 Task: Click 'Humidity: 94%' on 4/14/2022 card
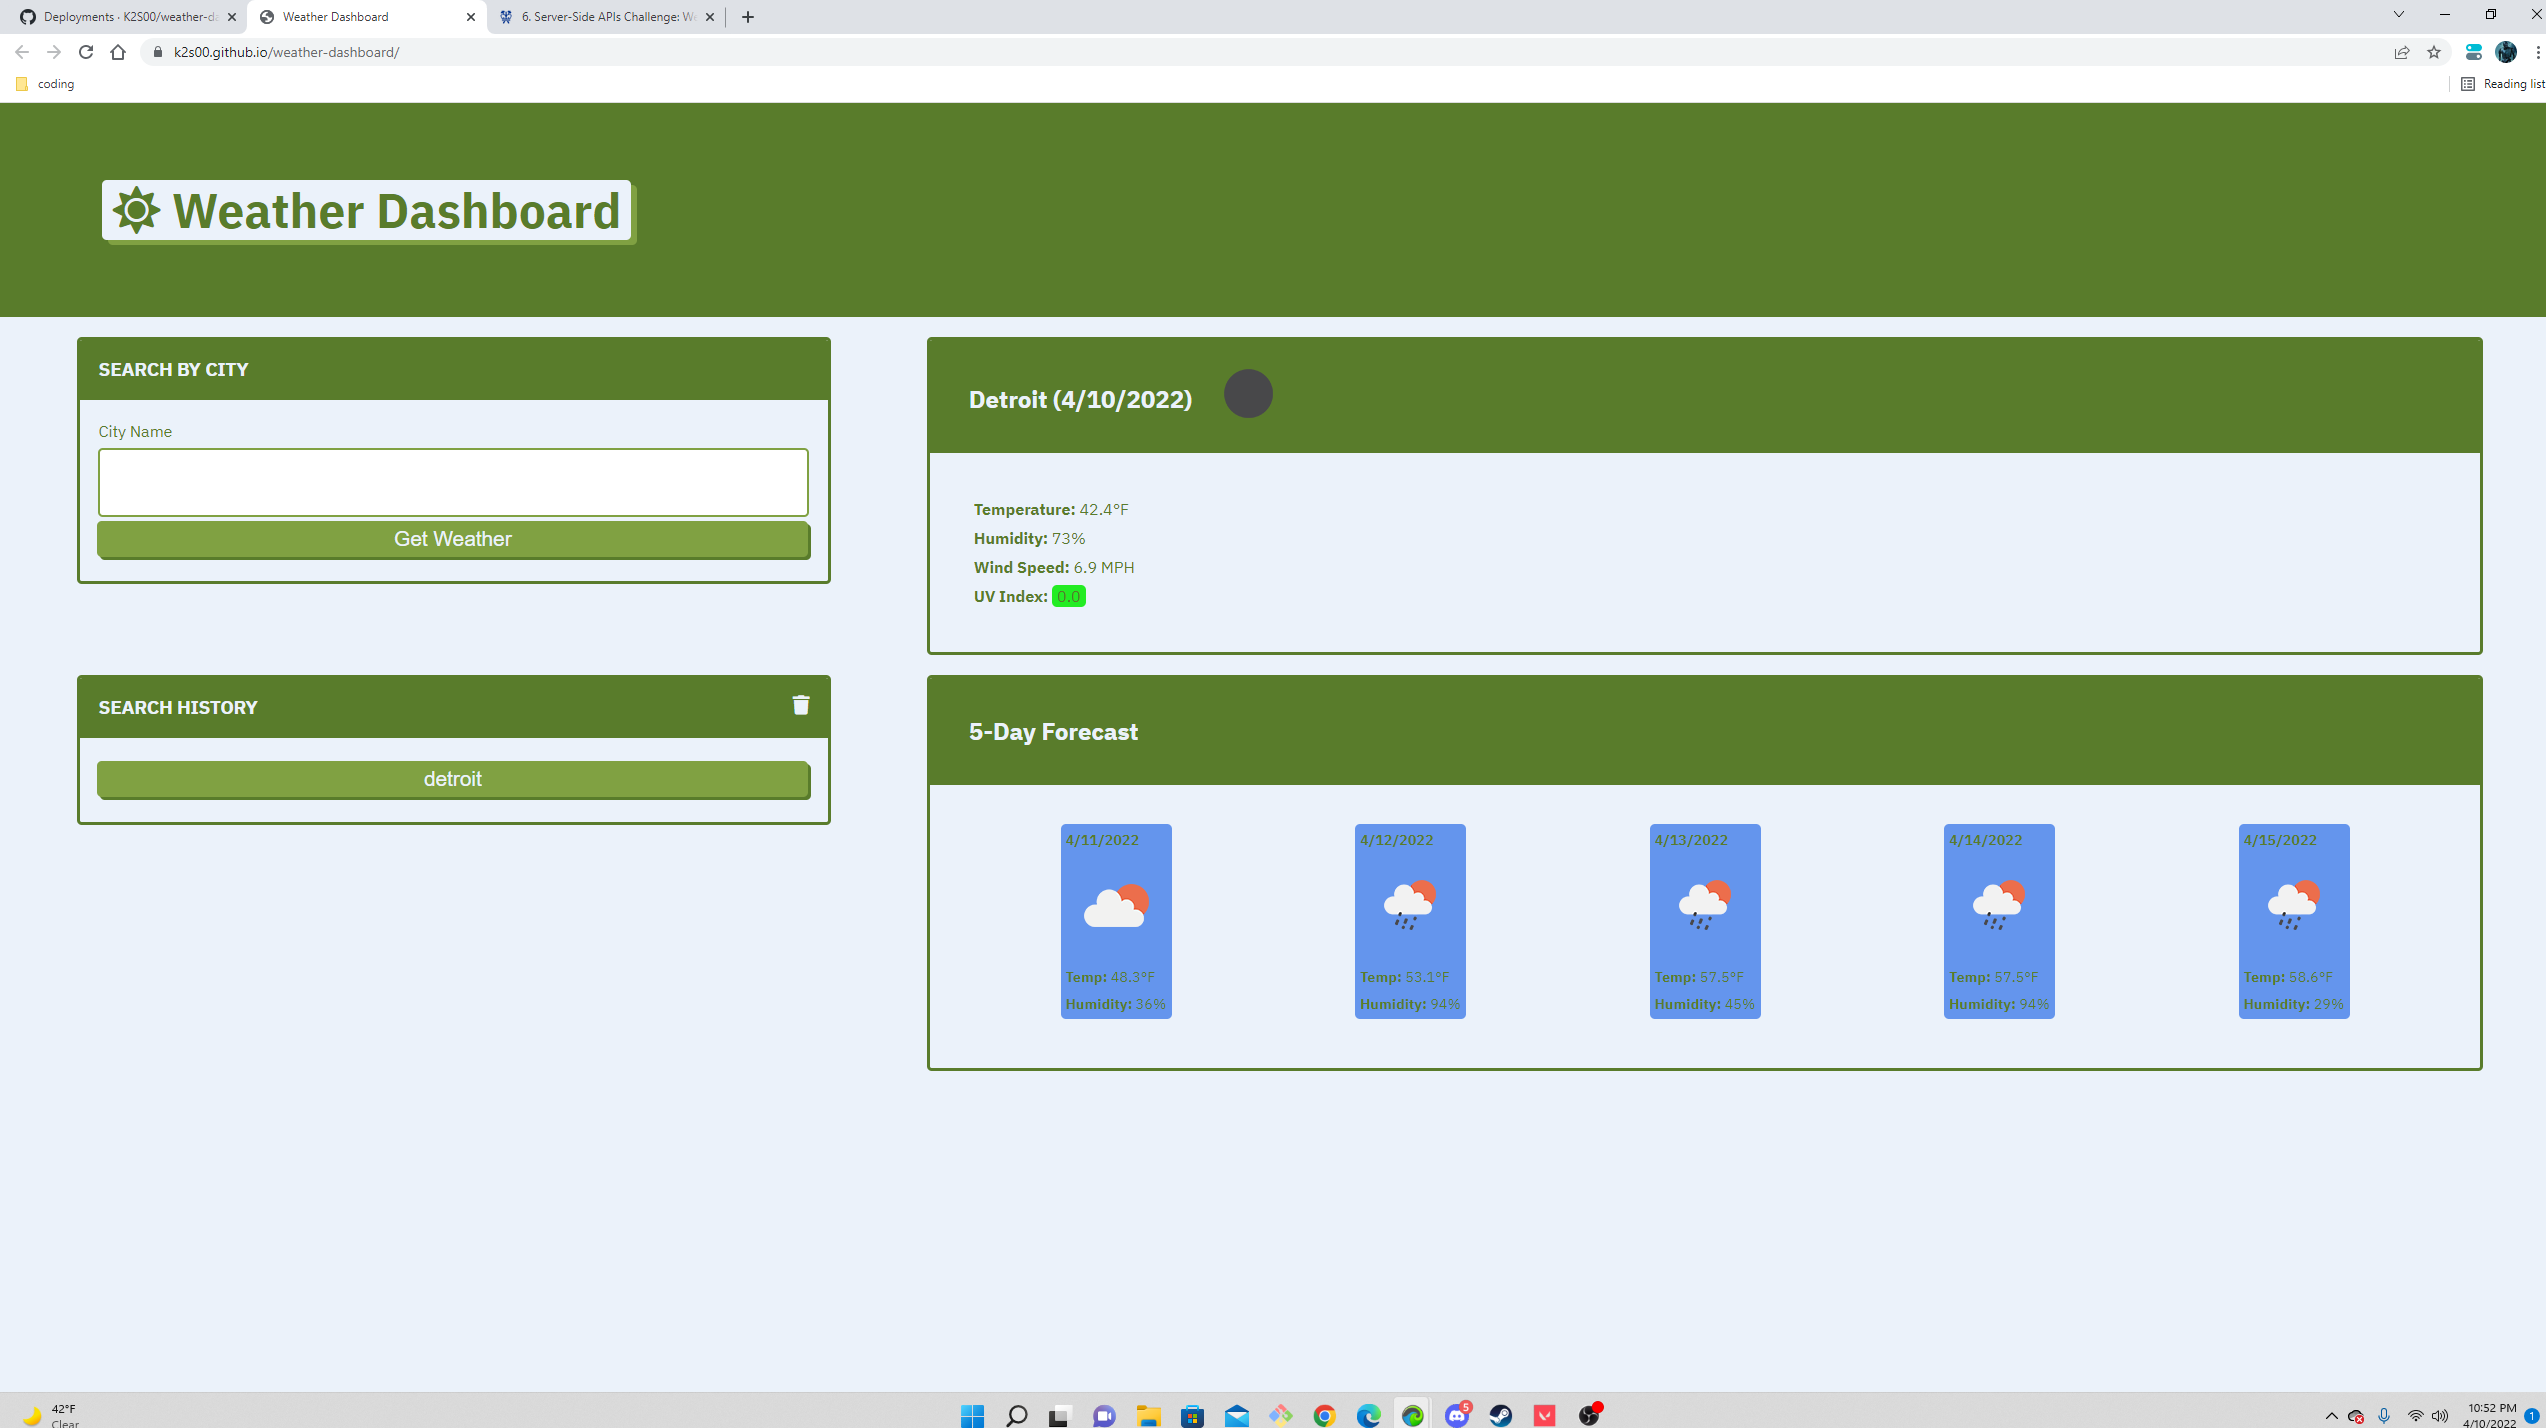point(1999,1004)
